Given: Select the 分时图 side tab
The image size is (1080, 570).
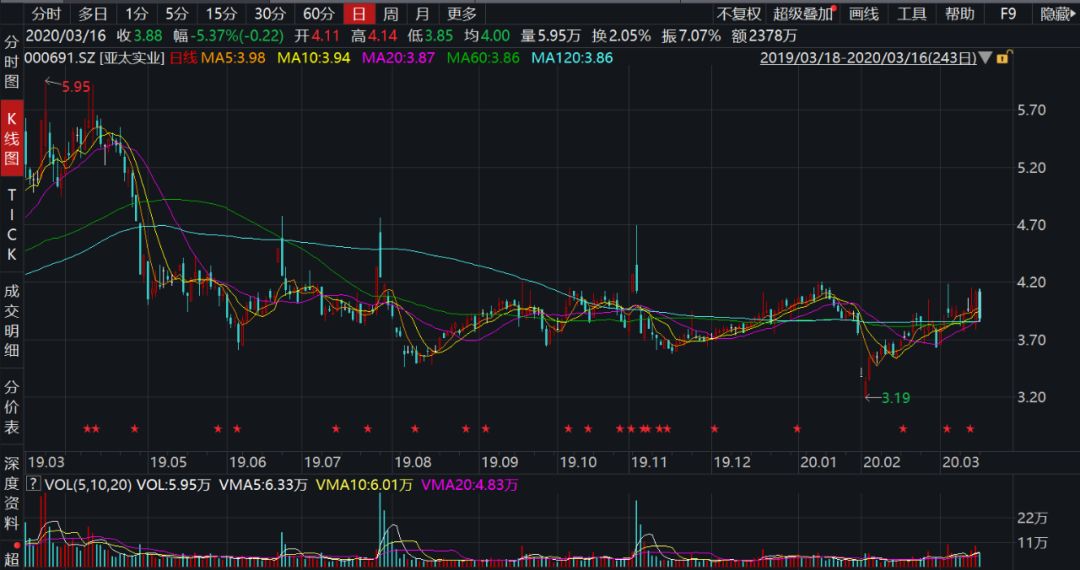Looking at the screenshot, I should click(12, 62).
